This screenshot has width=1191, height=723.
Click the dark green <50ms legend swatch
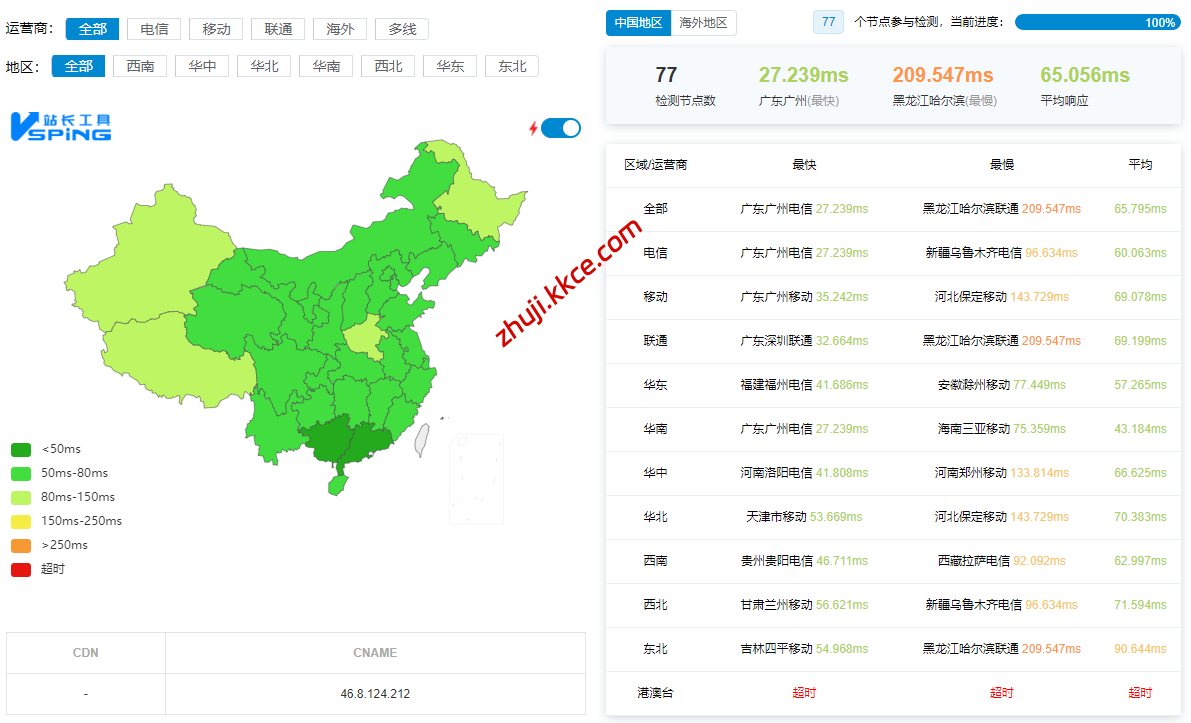[21, 449]
